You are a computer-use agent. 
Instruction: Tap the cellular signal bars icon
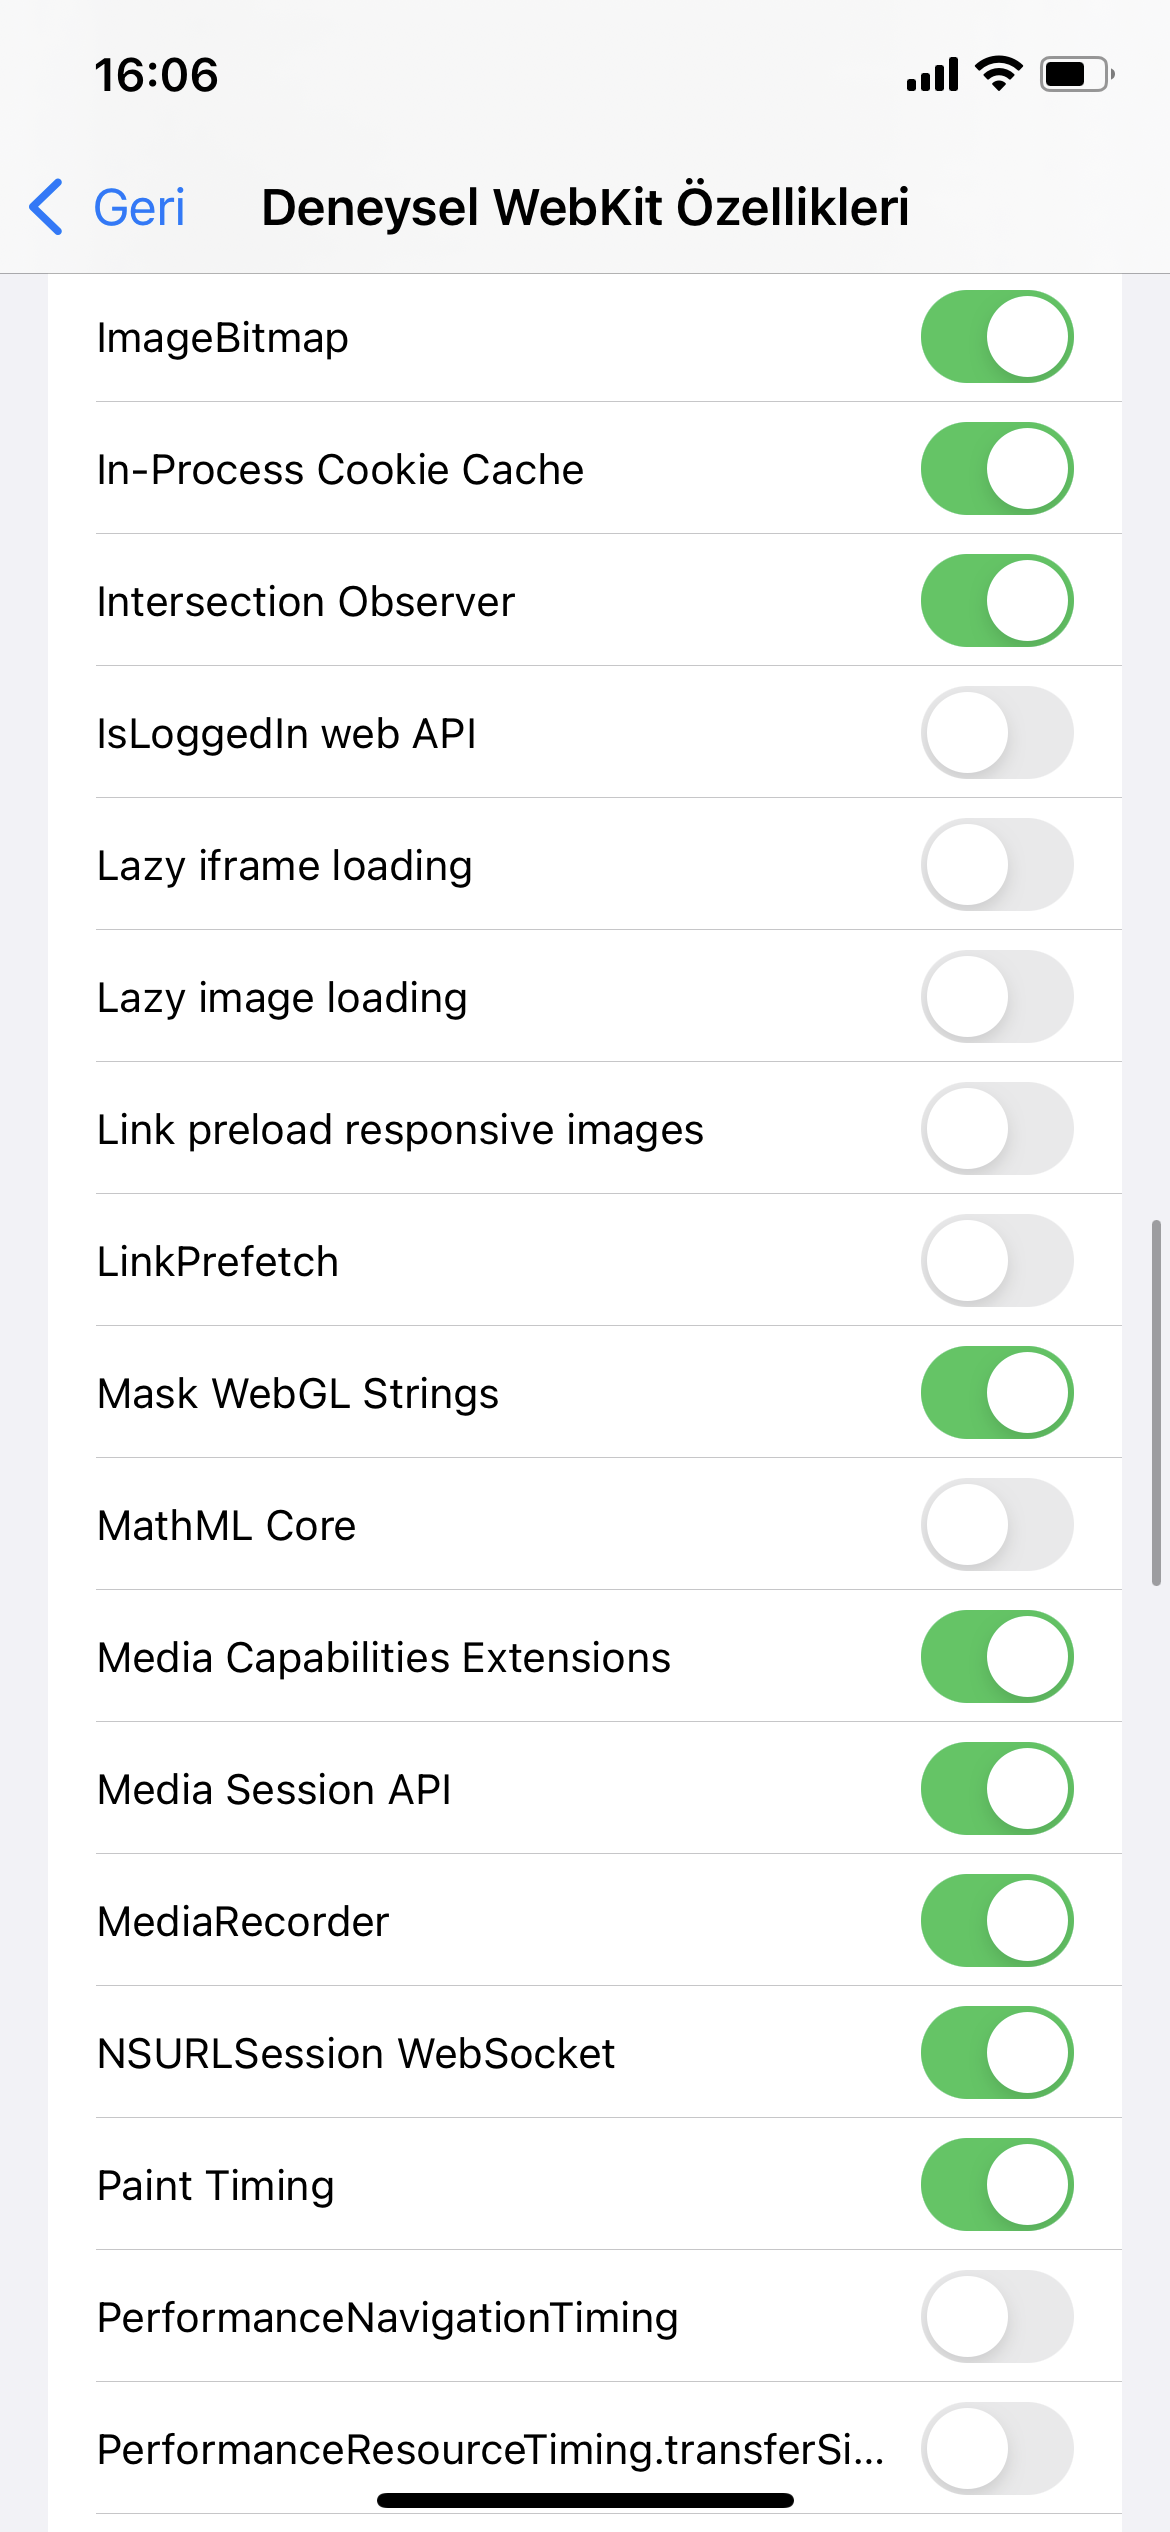point(932,75)
